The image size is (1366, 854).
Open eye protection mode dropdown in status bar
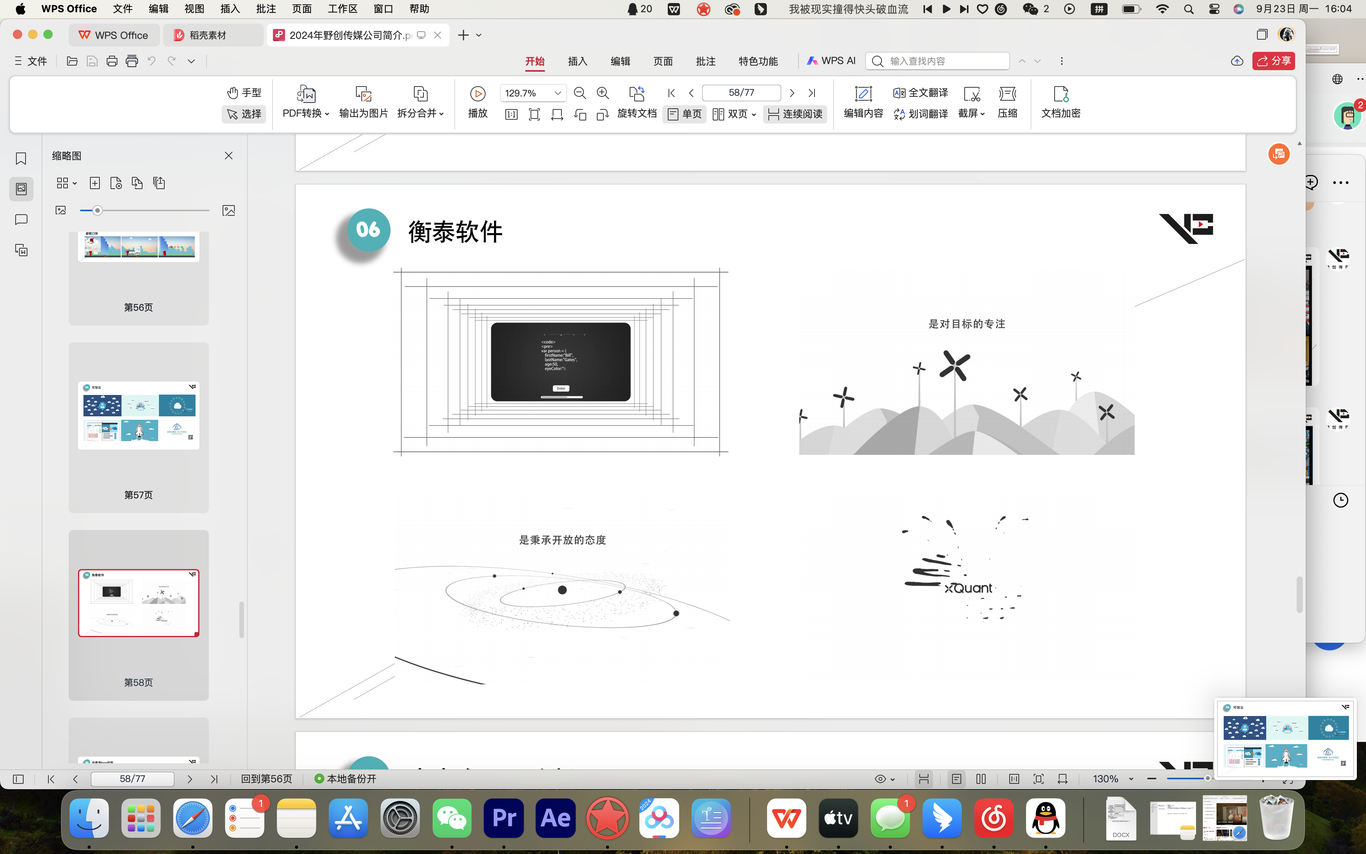click(884, 779)
